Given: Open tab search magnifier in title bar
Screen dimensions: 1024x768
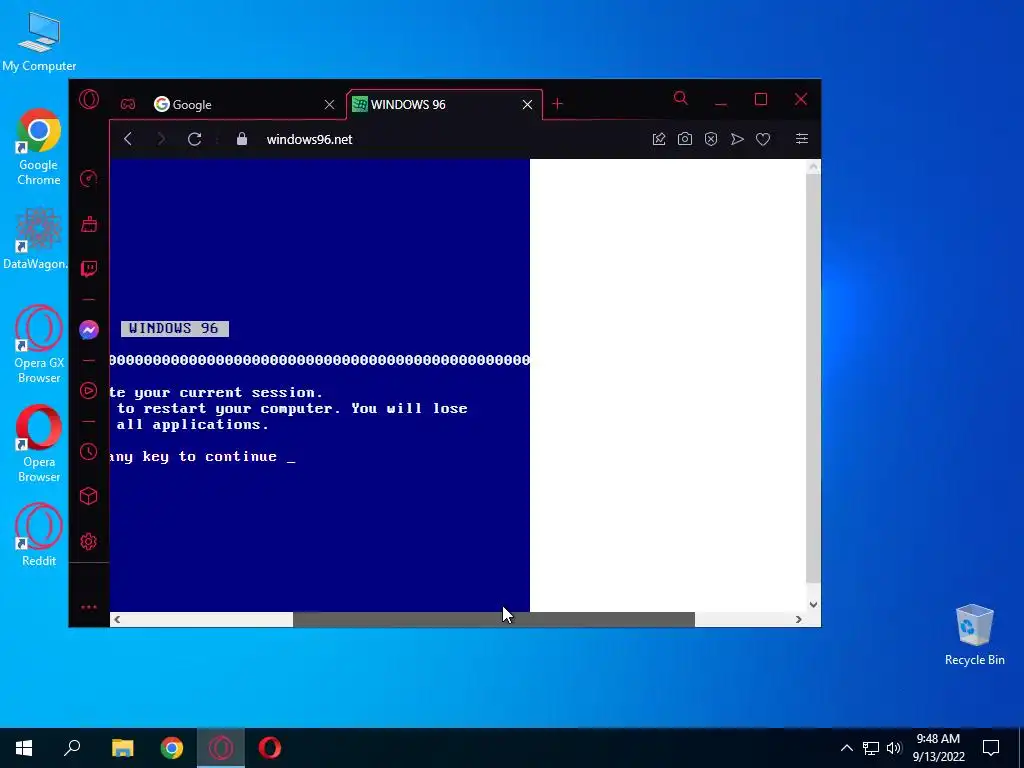Looking at the screenshot, I should tap(680, 99).
